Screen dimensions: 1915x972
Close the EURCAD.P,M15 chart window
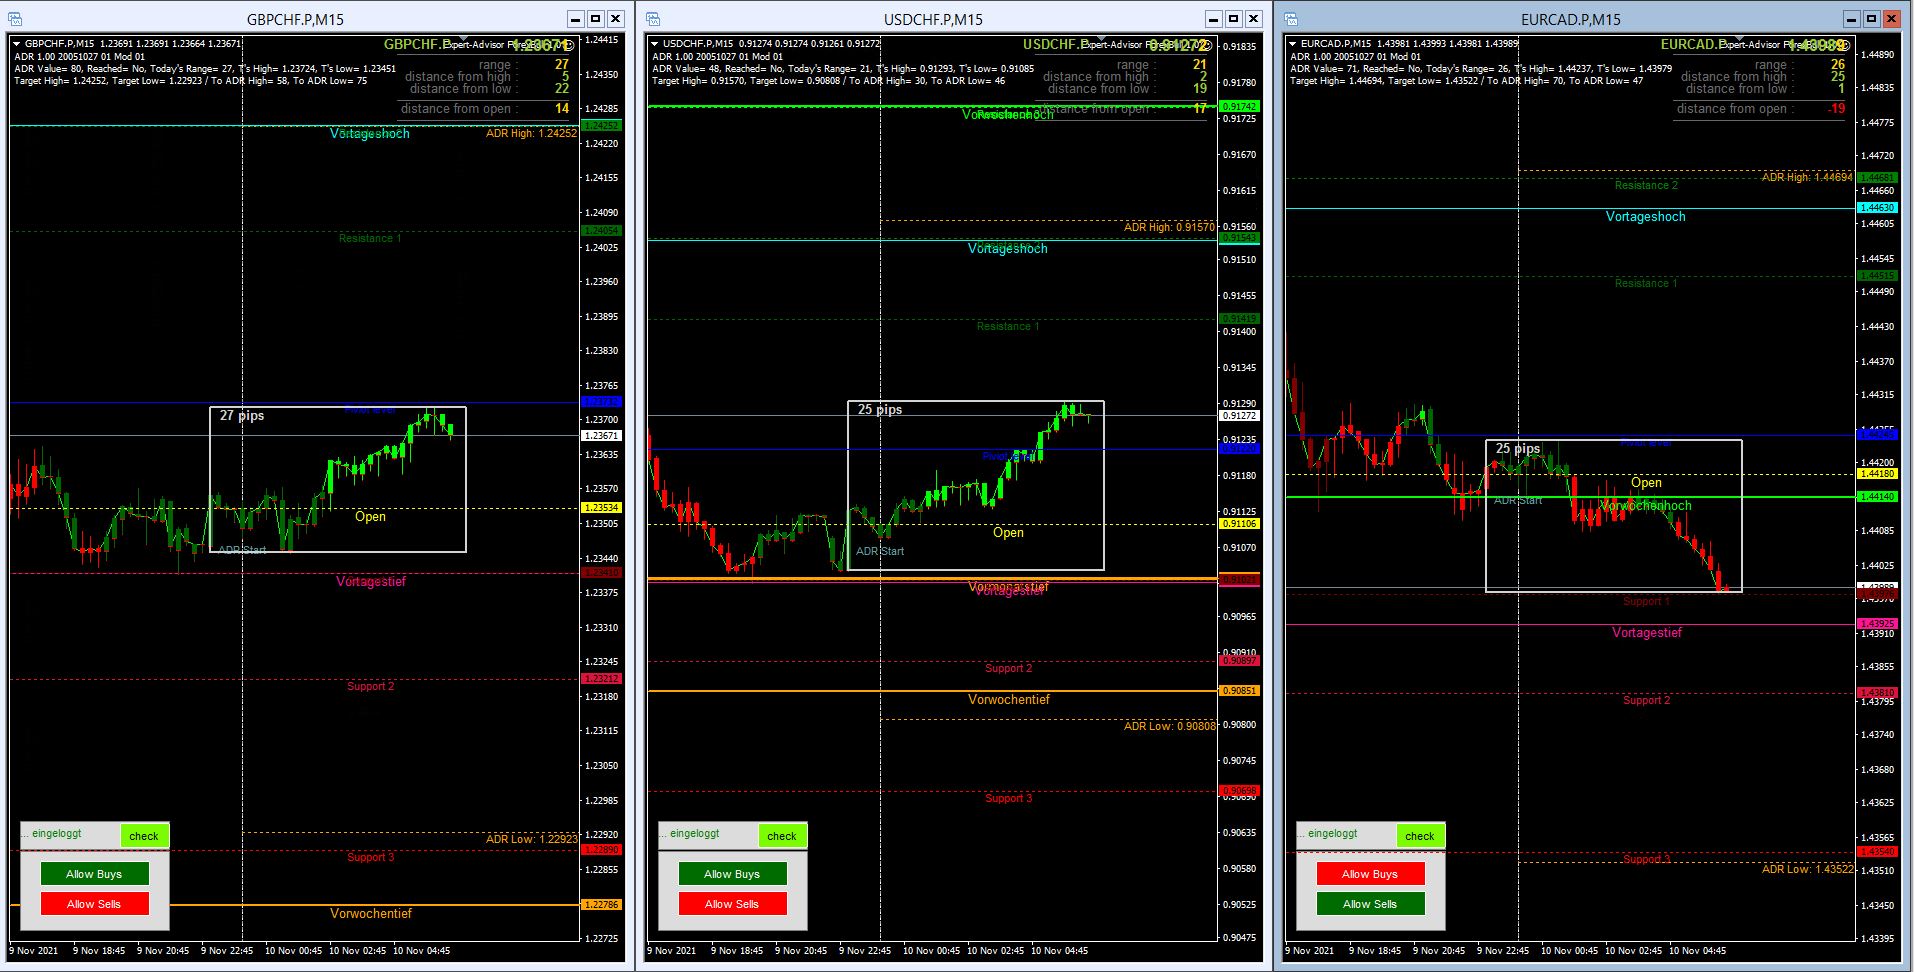(1891, 19)
